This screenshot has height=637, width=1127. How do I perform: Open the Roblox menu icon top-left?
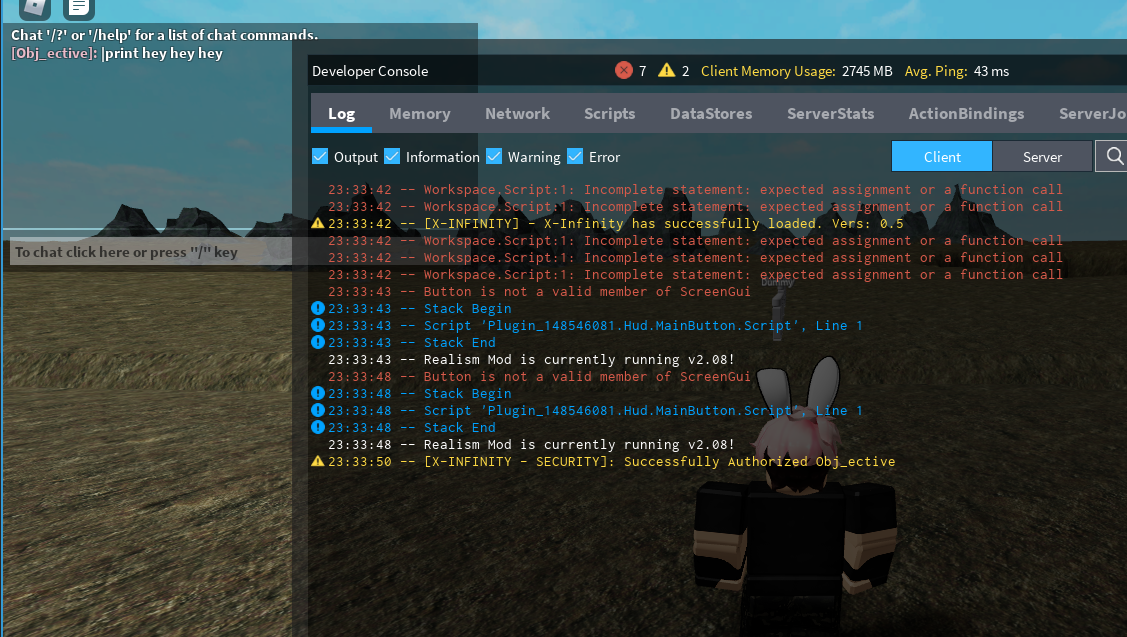tap(32, 9)
